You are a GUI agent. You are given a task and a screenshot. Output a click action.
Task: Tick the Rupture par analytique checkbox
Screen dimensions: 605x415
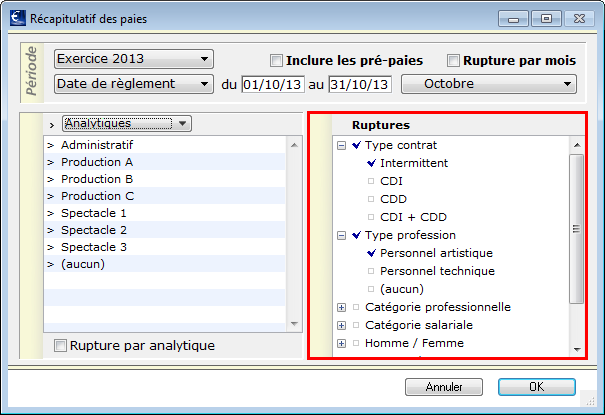pos(60,345)
